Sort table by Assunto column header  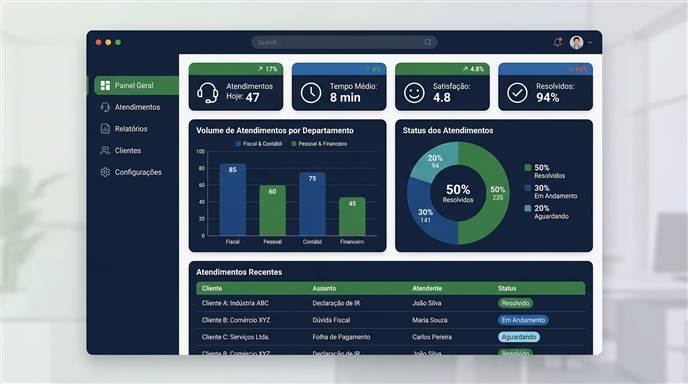tap(324, 288)
